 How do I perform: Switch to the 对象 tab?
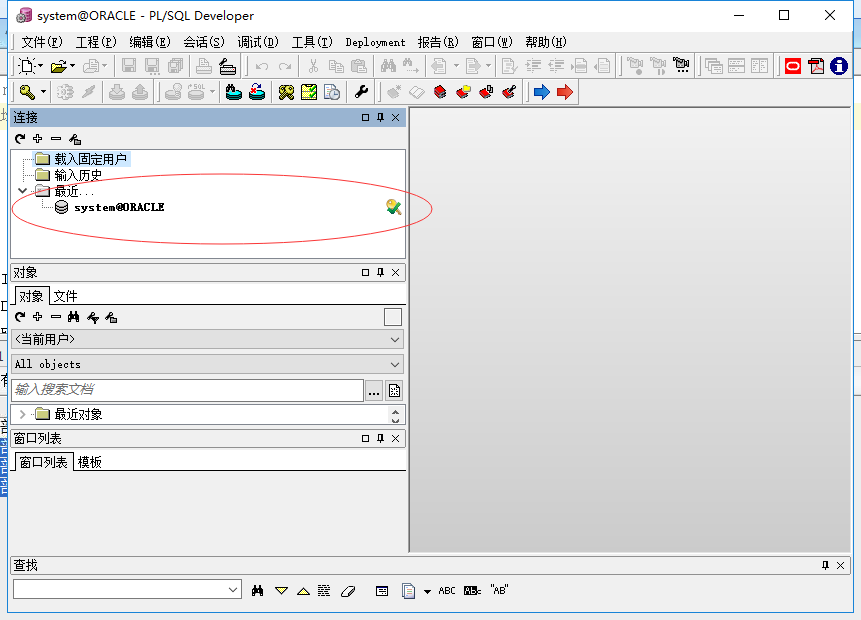(x=31, y=297)
